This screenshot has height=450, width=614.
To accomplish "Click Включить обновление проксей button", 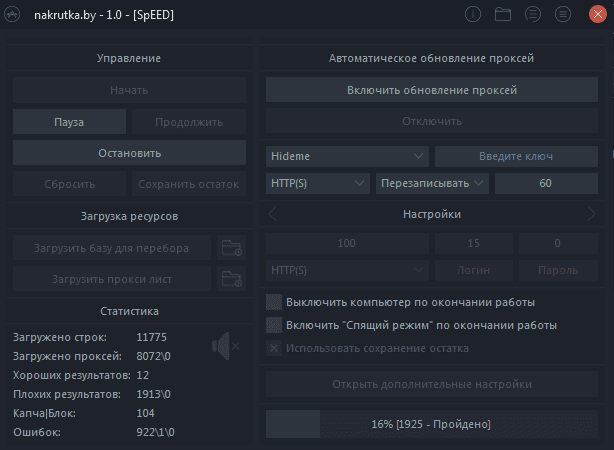I will (x=432, y=90).
